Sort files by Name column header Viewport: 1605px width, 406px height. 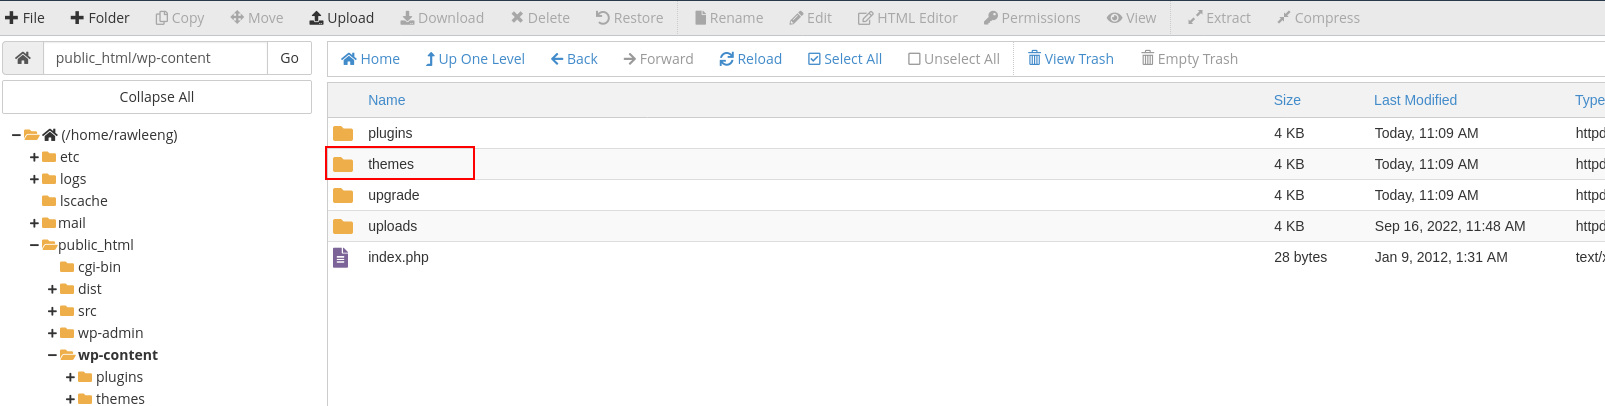[x=386, y=100]
